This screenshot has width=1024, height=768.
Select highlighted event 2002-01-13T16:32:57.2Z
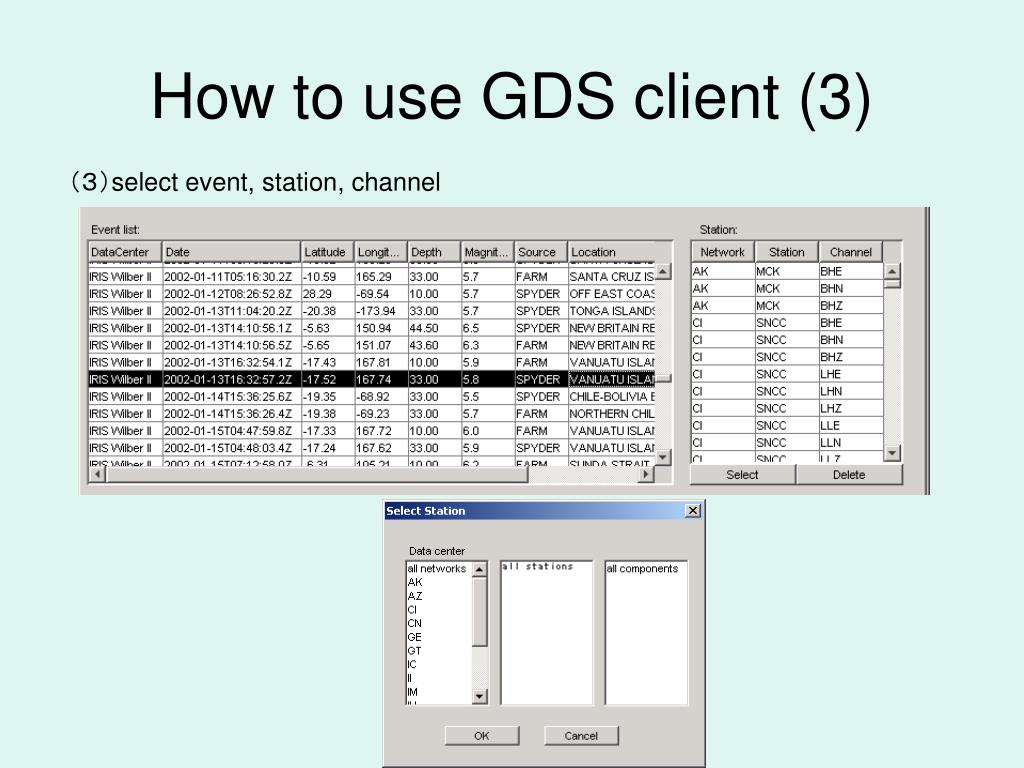(372, 379)
